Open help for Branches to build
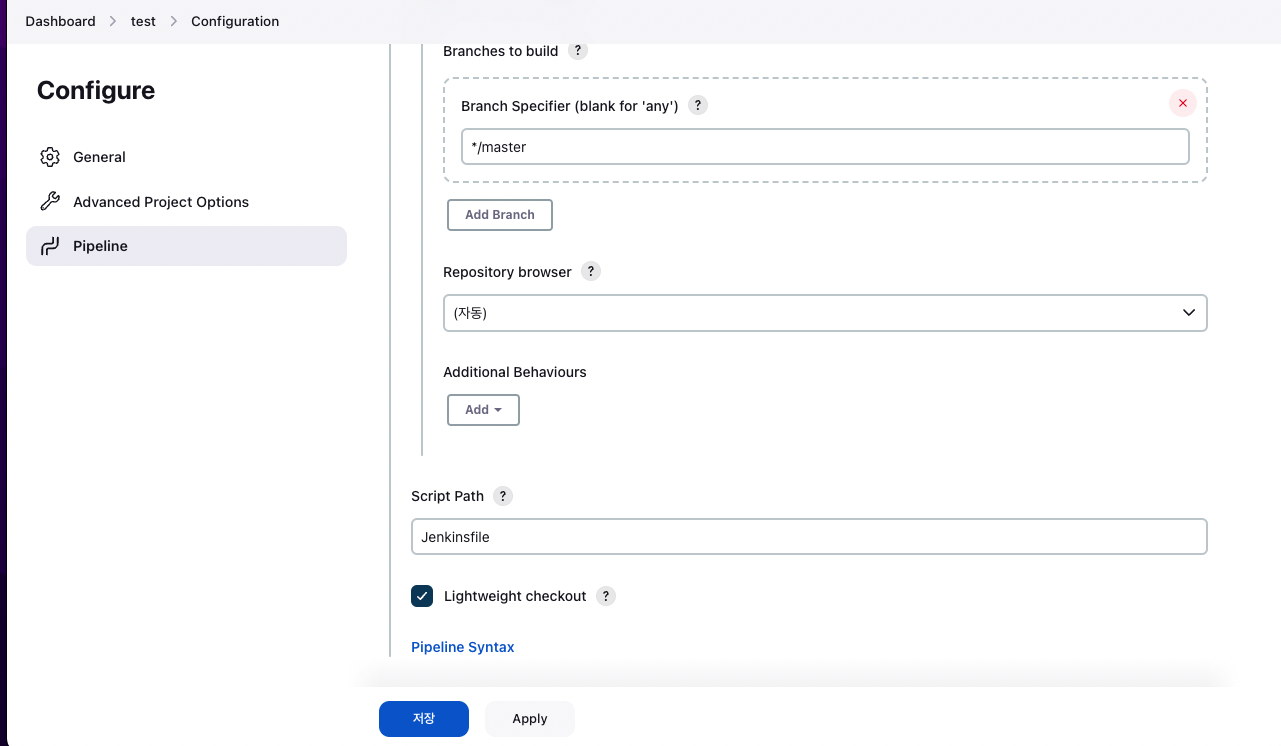 click(x=578, y=50)
